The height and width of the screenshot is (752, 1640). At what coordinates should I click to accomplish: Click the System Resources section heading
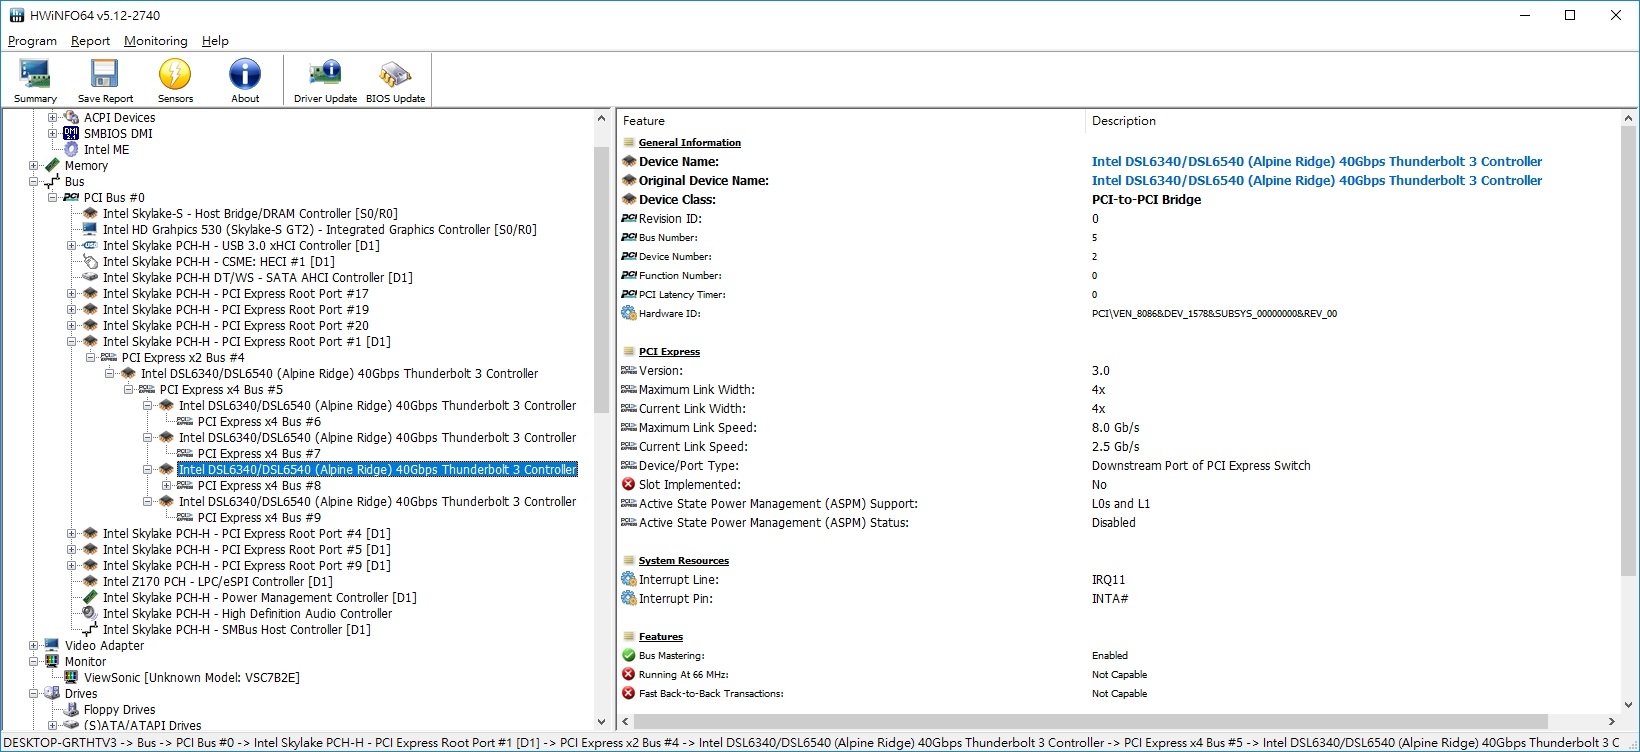683,561
